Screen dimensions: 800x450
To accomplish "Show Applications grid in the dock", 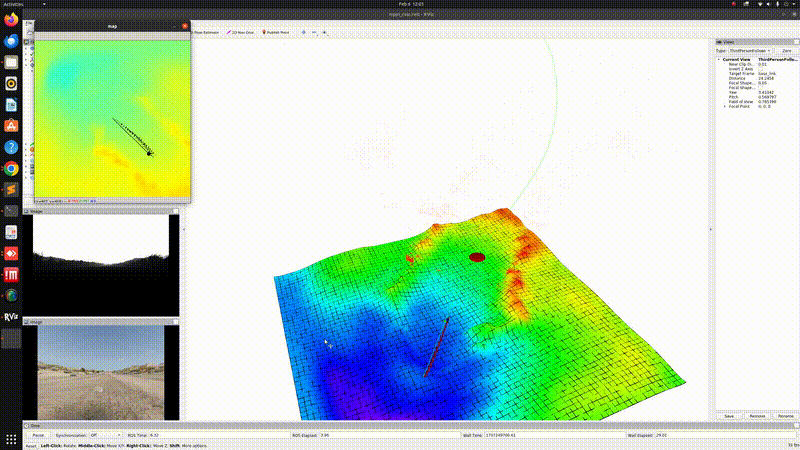I will pyautogui.click(x=11, y=439).
